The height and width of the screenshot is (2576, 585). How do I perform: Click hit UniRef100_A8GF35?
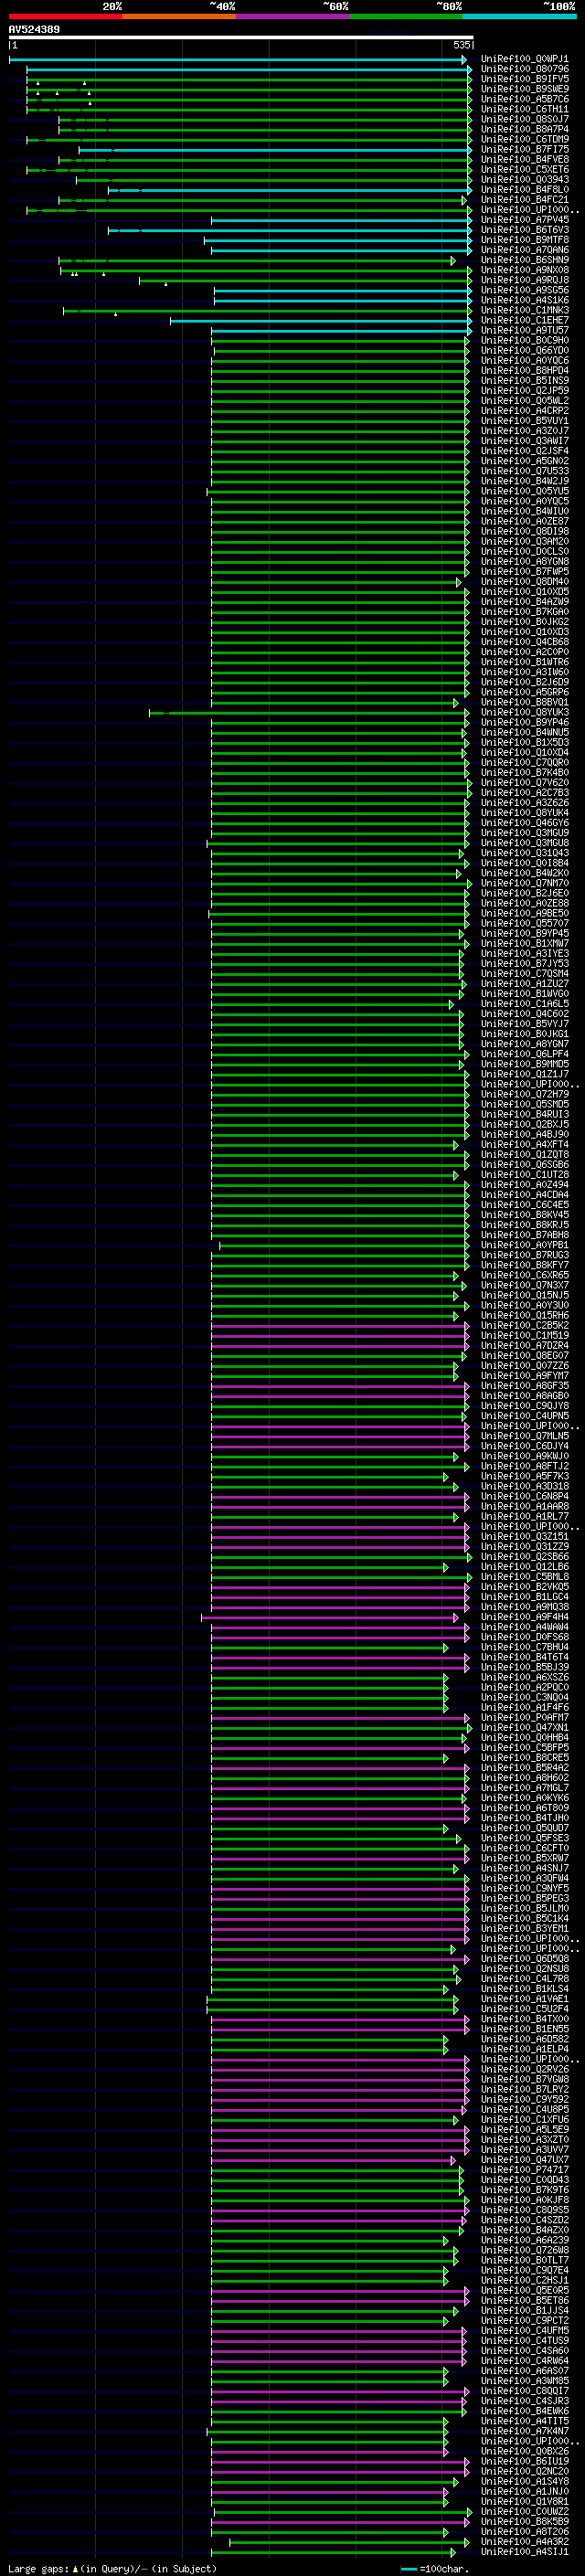tap(525, 1386)
